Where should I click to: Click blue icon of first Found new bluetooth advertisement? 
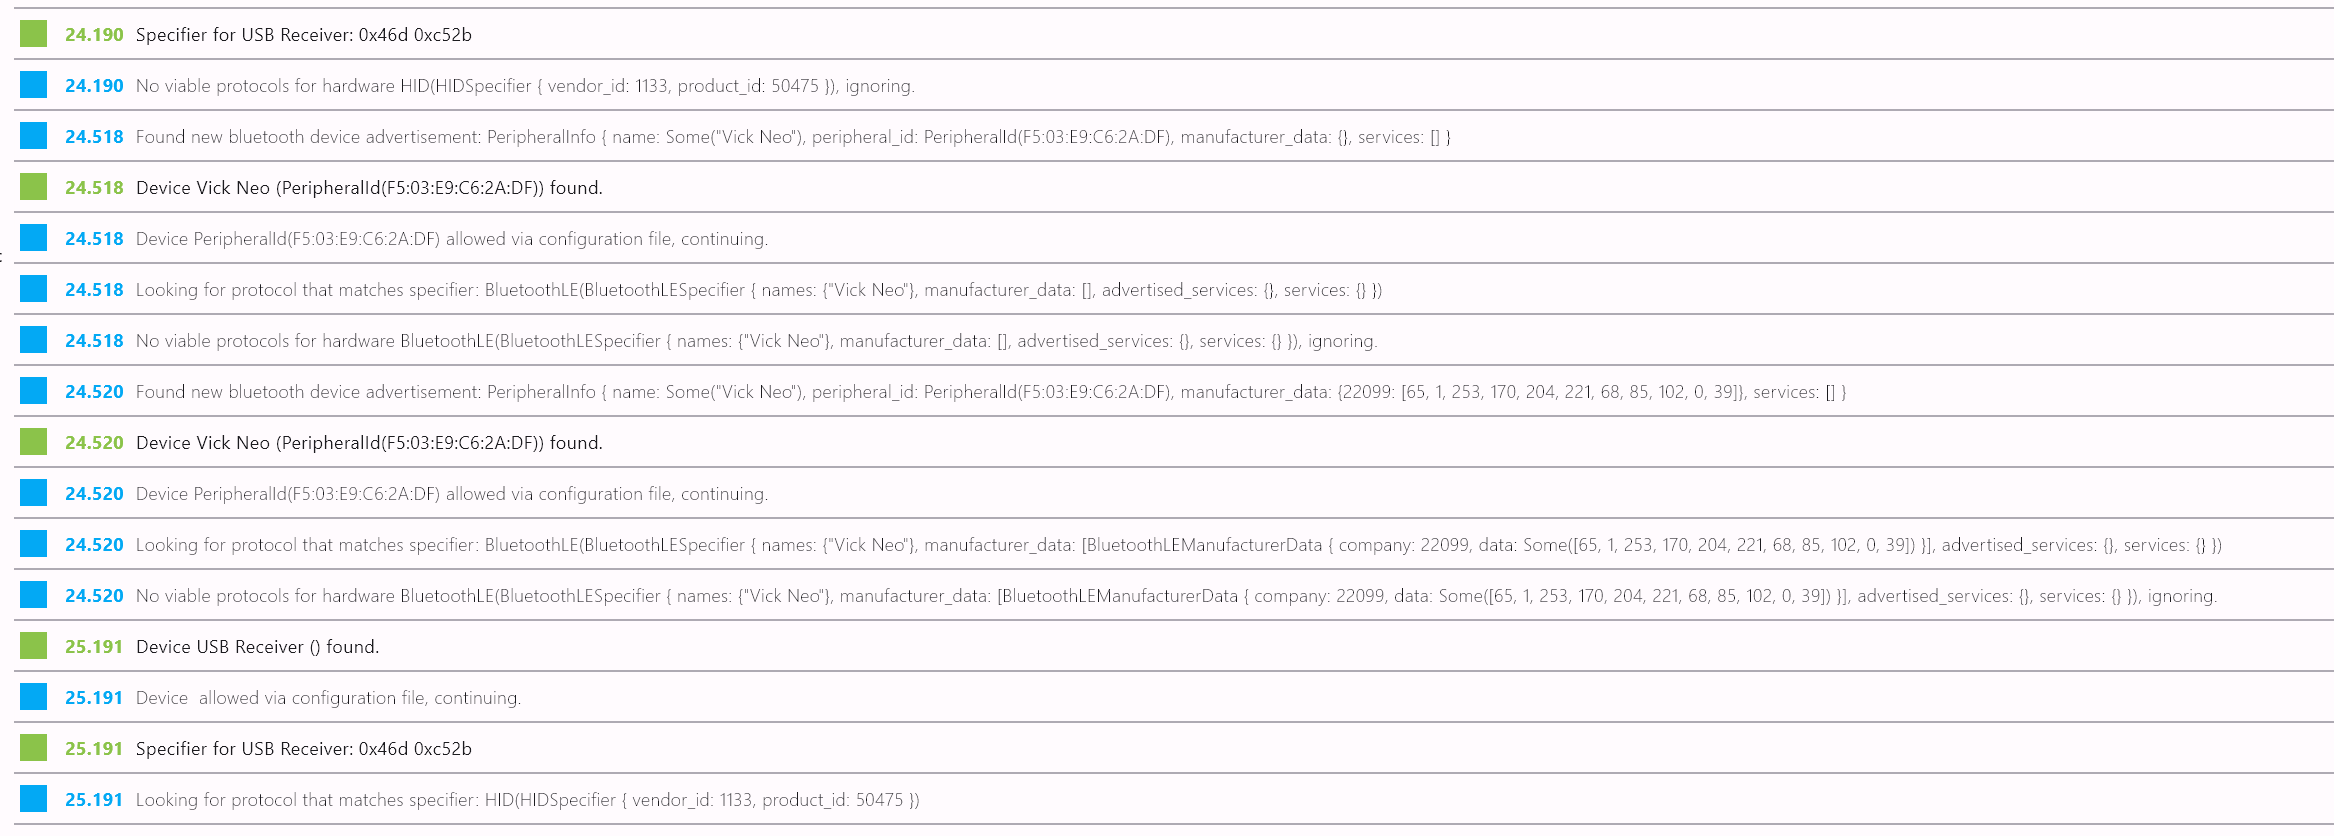coord(33,136)
